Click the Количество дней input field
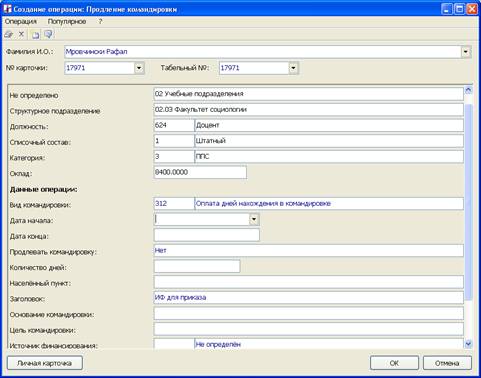 coord(197,266)
